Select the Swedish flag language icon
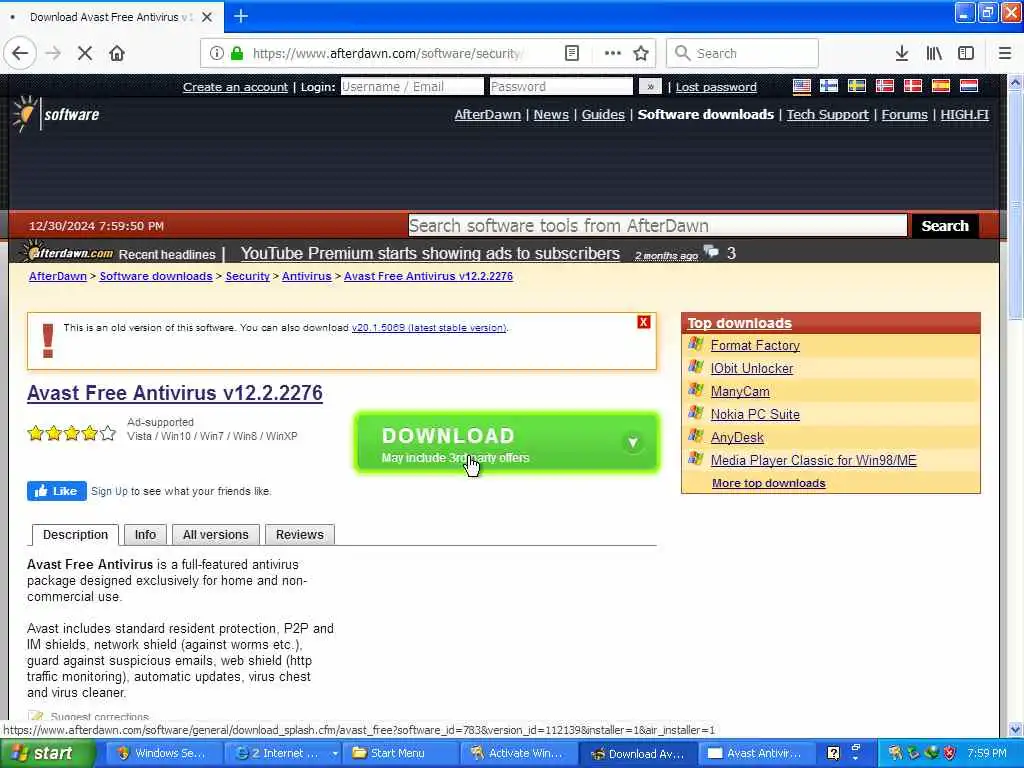The width and height of the screenshot is (1024, 768). 857,86
